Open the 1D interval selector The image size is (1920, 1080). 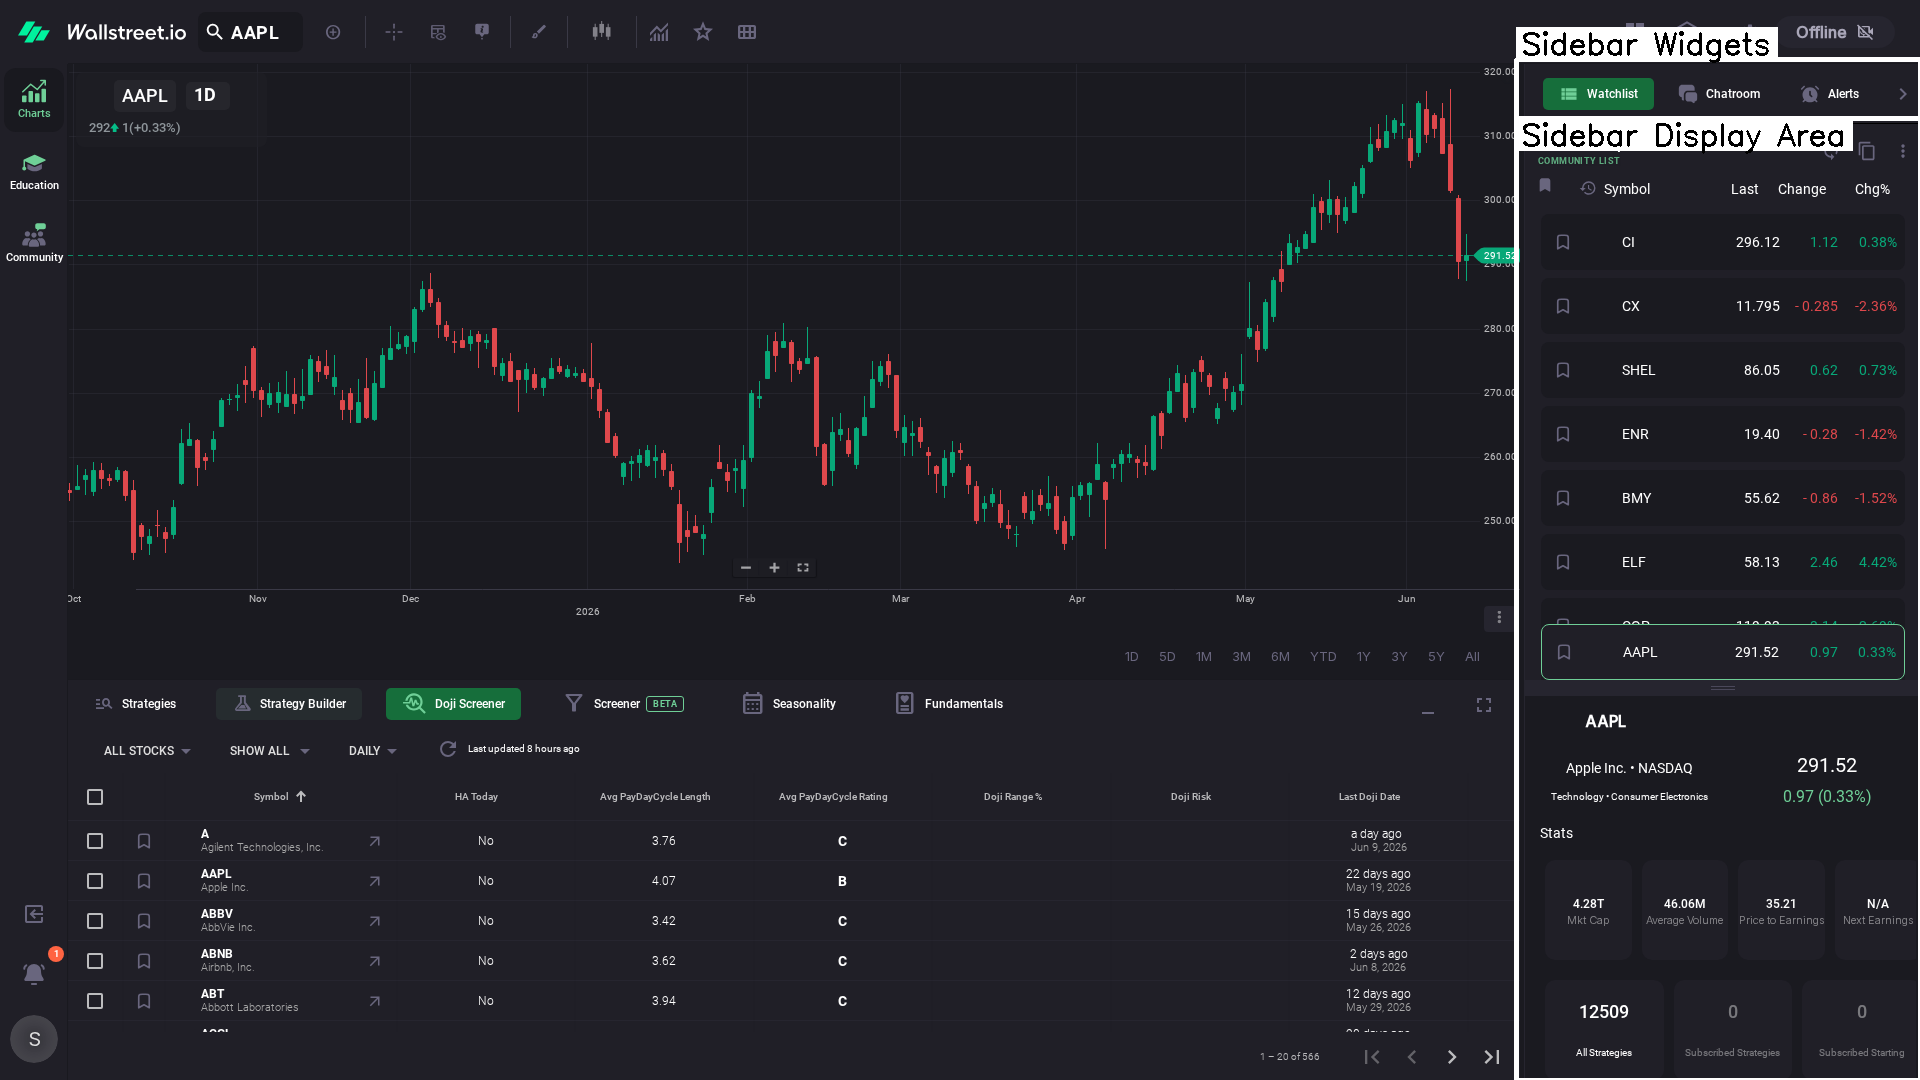point(205,95)
